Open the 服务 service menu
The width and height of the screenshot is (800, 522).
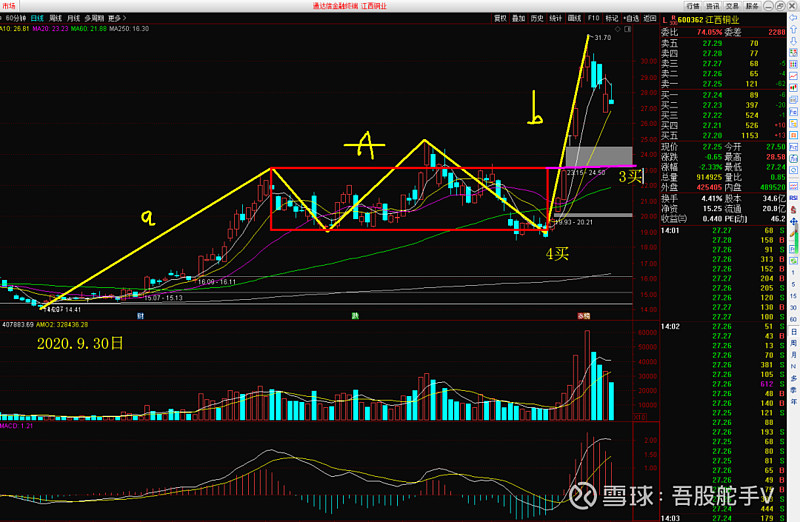[752, 6]
